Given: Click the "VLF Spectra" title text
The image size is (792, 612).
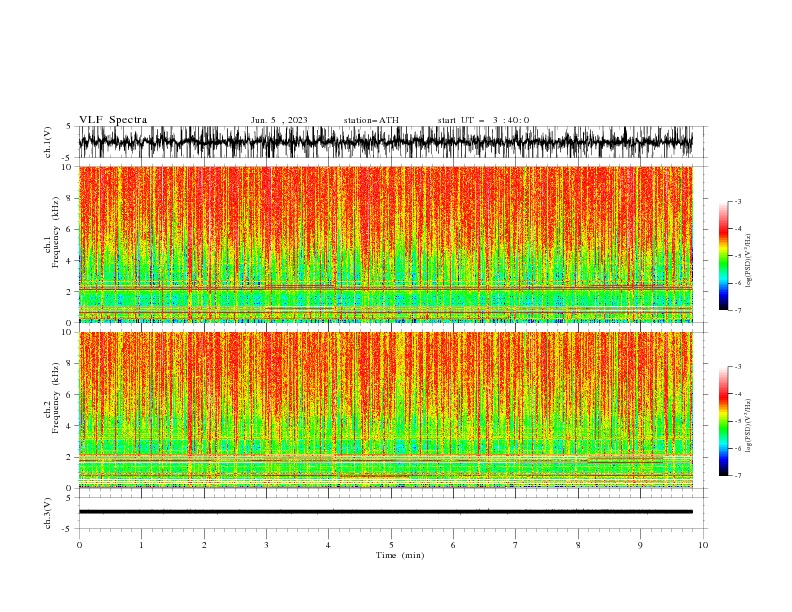Looking at the screenshot, I should click(x=113, y=120).
